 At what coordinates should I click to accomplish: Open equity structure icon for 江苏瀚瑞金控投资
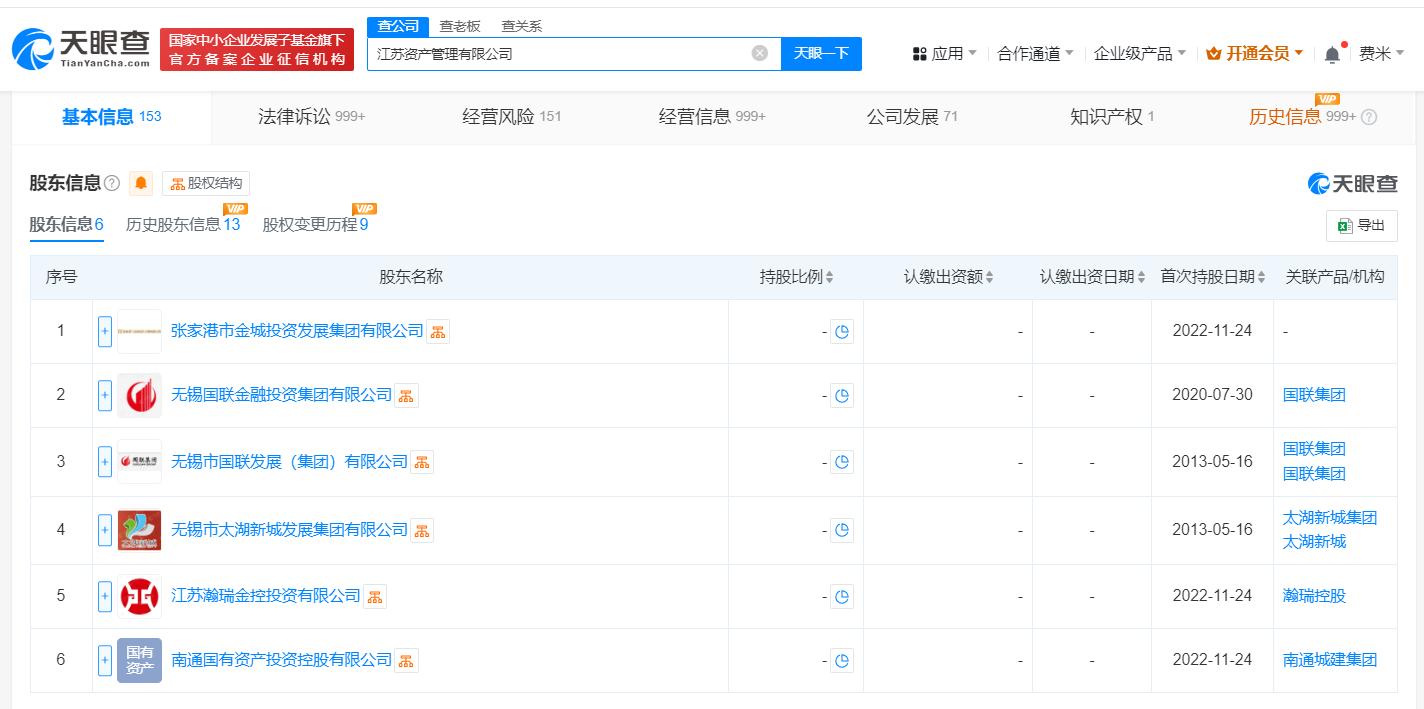coord(375,596)
